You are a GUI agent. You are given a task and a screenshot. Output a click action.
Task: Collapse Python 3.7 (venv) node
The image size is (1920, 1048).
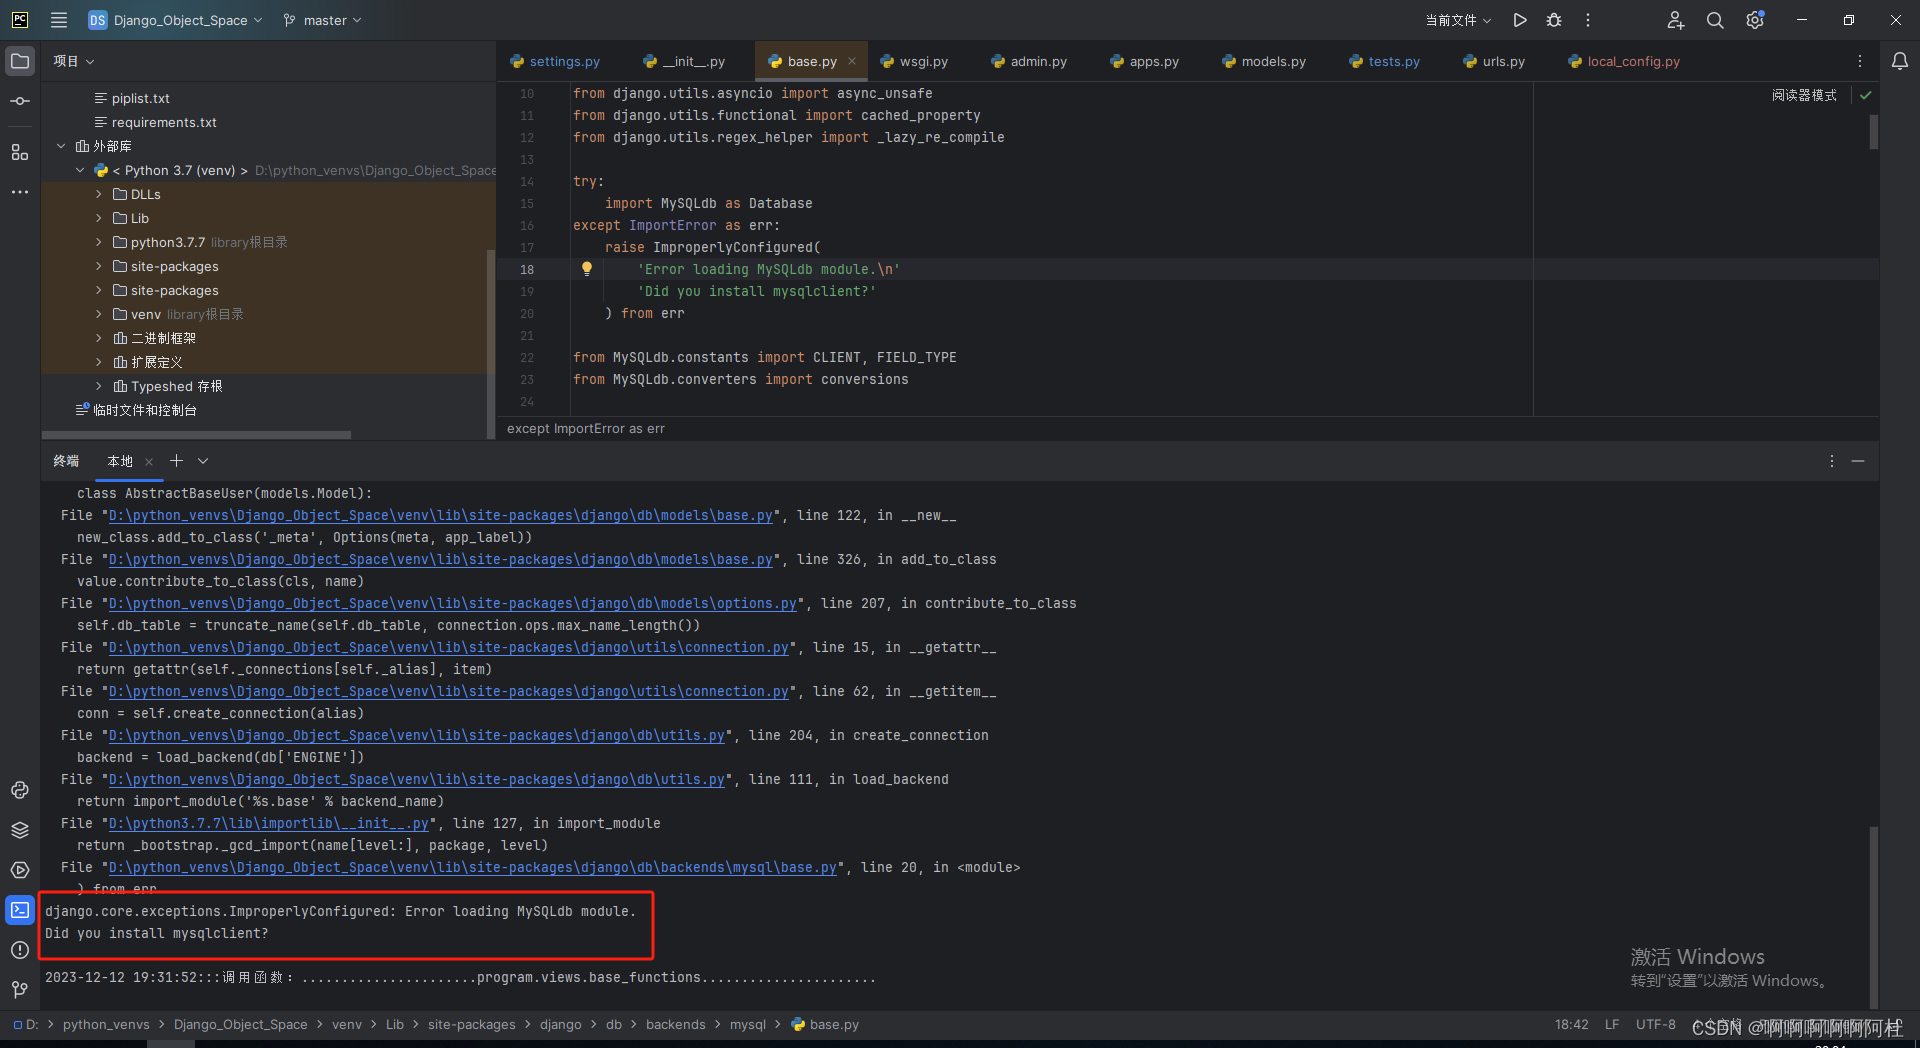80,170
